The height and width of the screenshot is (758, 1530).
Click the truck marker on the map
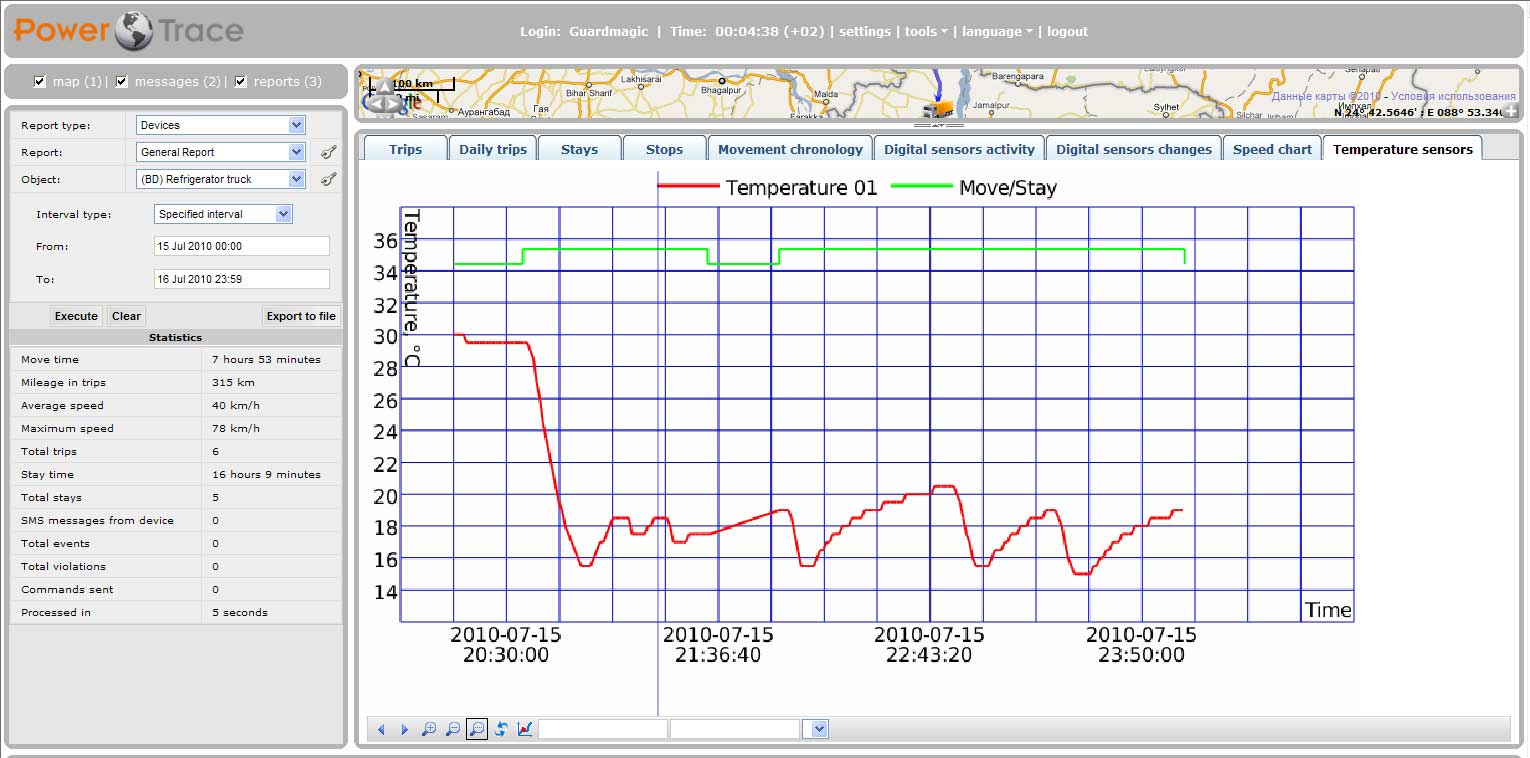tap(938, 110)
